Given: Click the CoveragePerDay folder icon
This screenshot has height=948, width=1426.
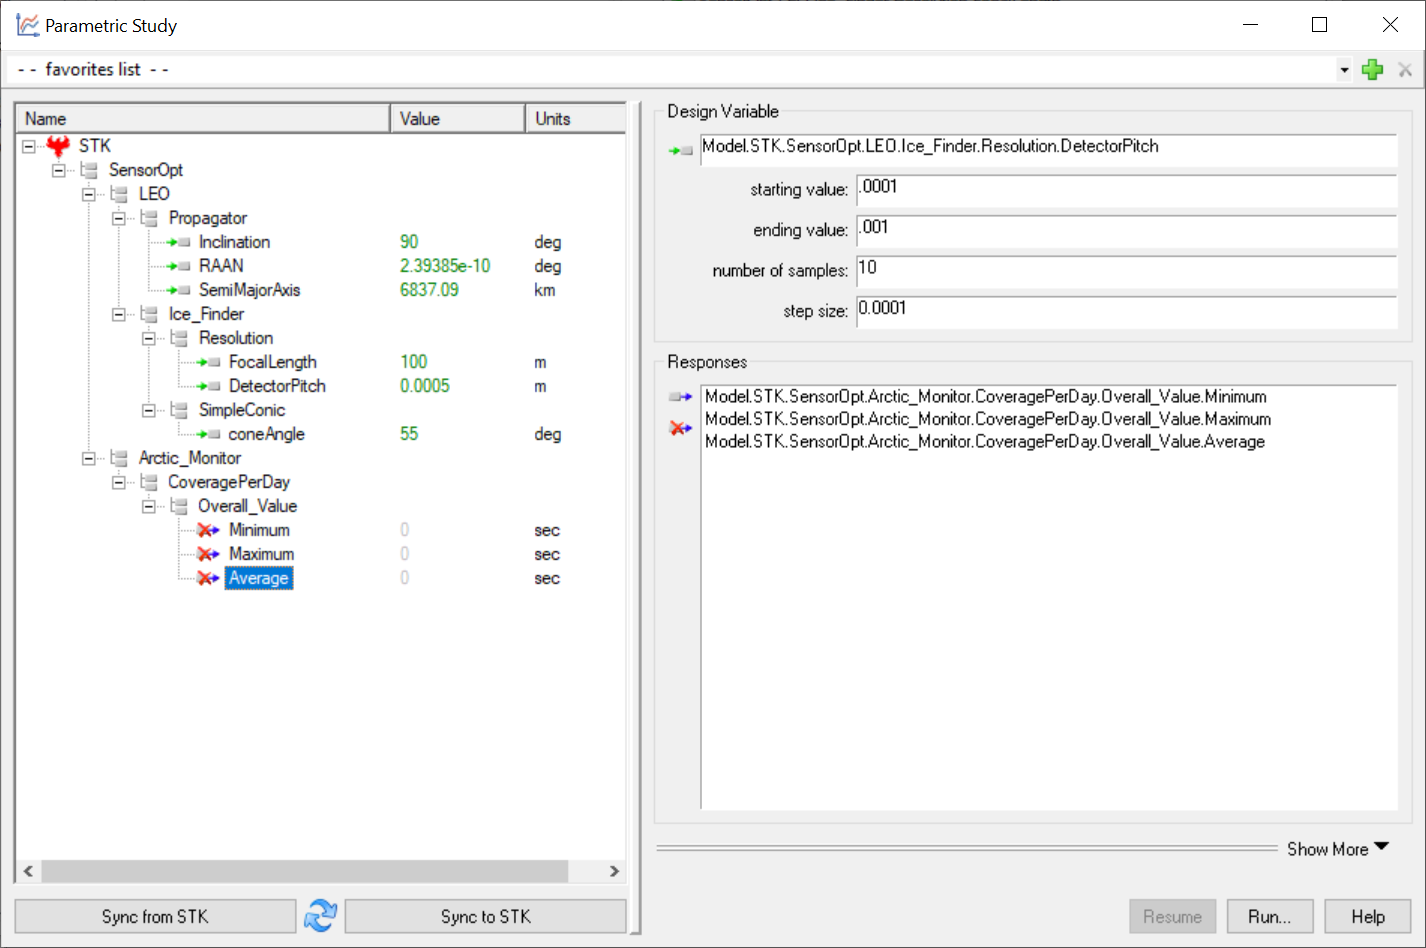Looking at the screenshot, I should [x=149, y=482].
